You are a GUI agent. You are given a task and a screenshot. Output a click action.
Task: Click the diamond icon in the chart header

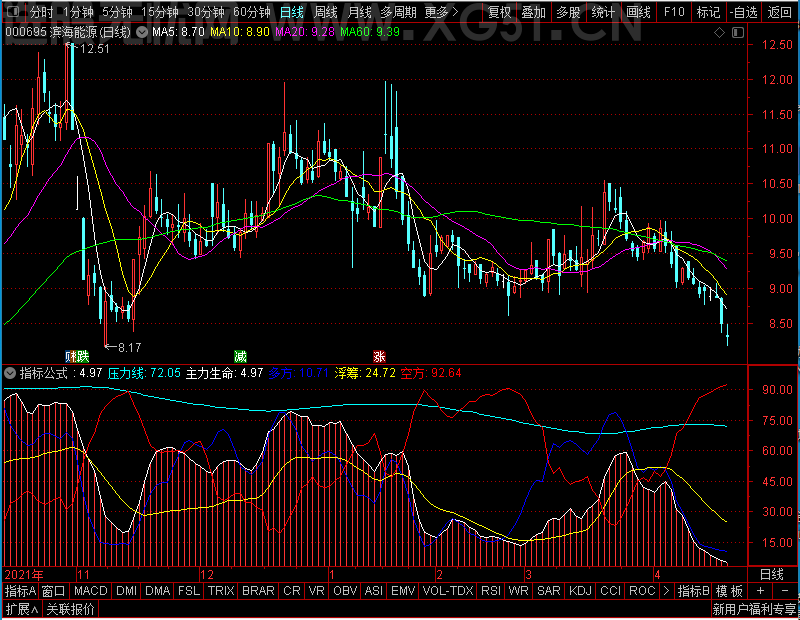[x=719, y=33]
